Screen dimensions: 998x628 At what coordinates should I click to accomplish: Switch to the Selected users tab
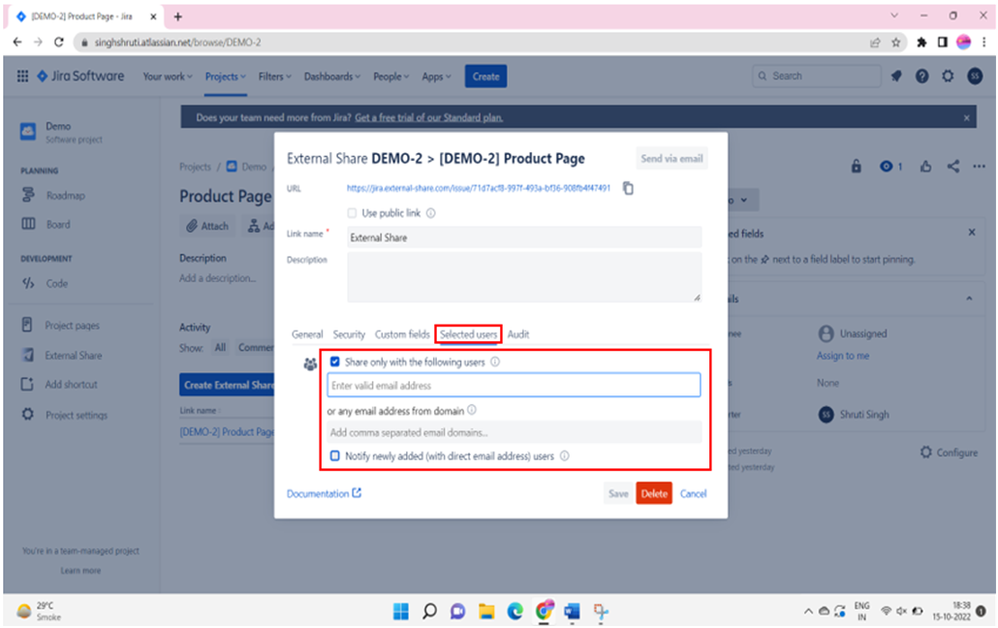[x=468, y=335]
